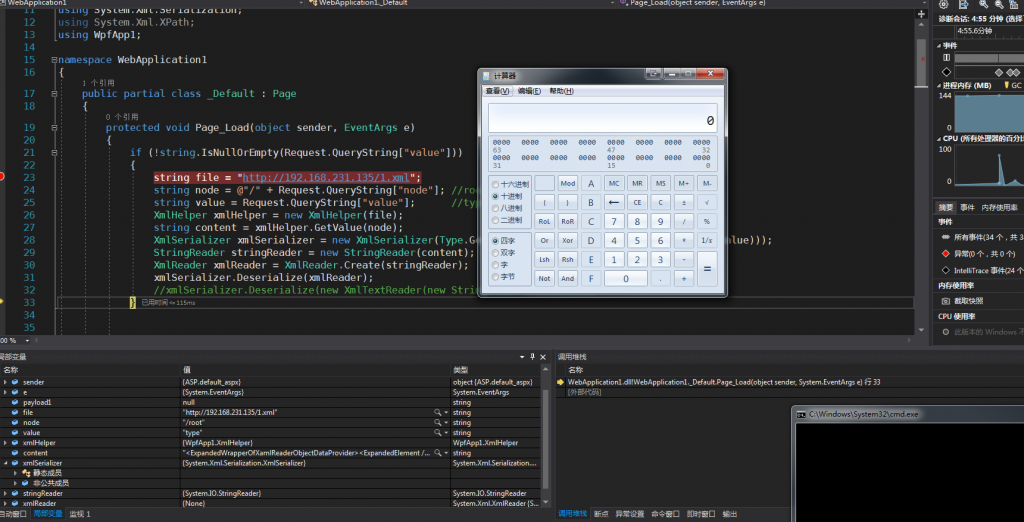Open the locals panel window position dropdown arrow
Image resolution: width=1024 pixels, height=522 pixels.
coord(522,357)
